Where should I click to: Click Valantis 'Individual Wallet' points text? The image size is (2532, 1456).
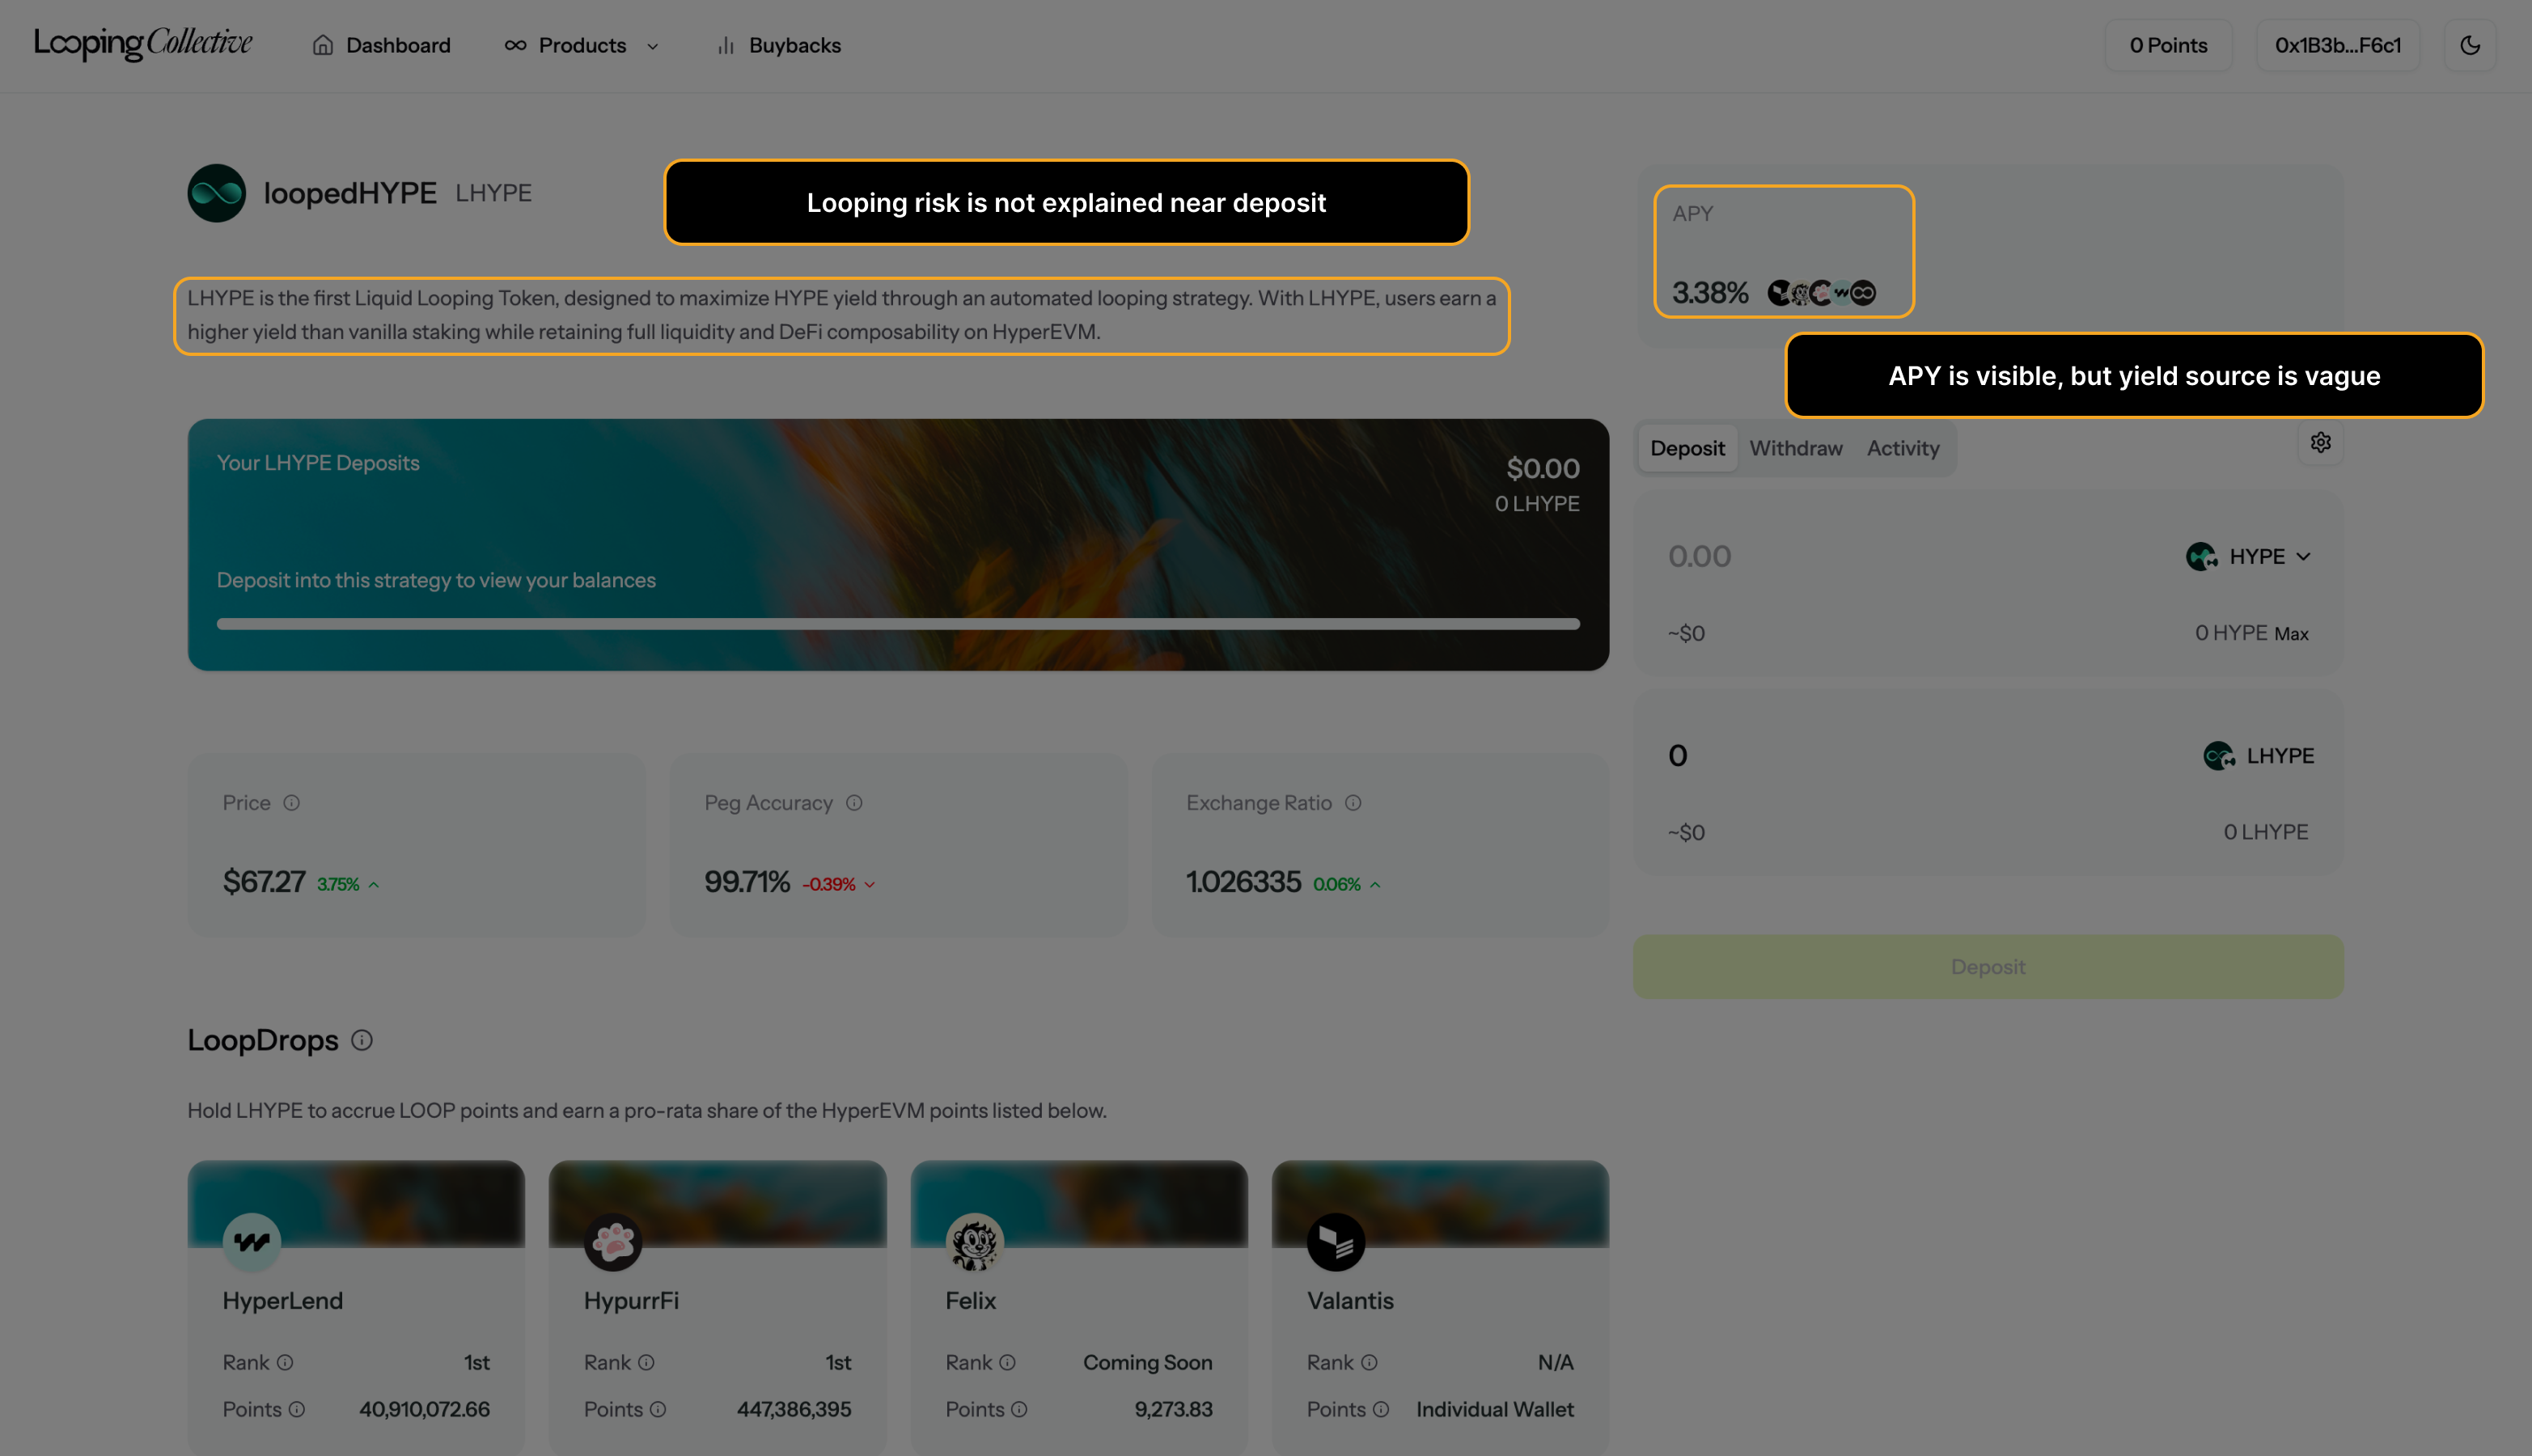tap(1495, 1410)
